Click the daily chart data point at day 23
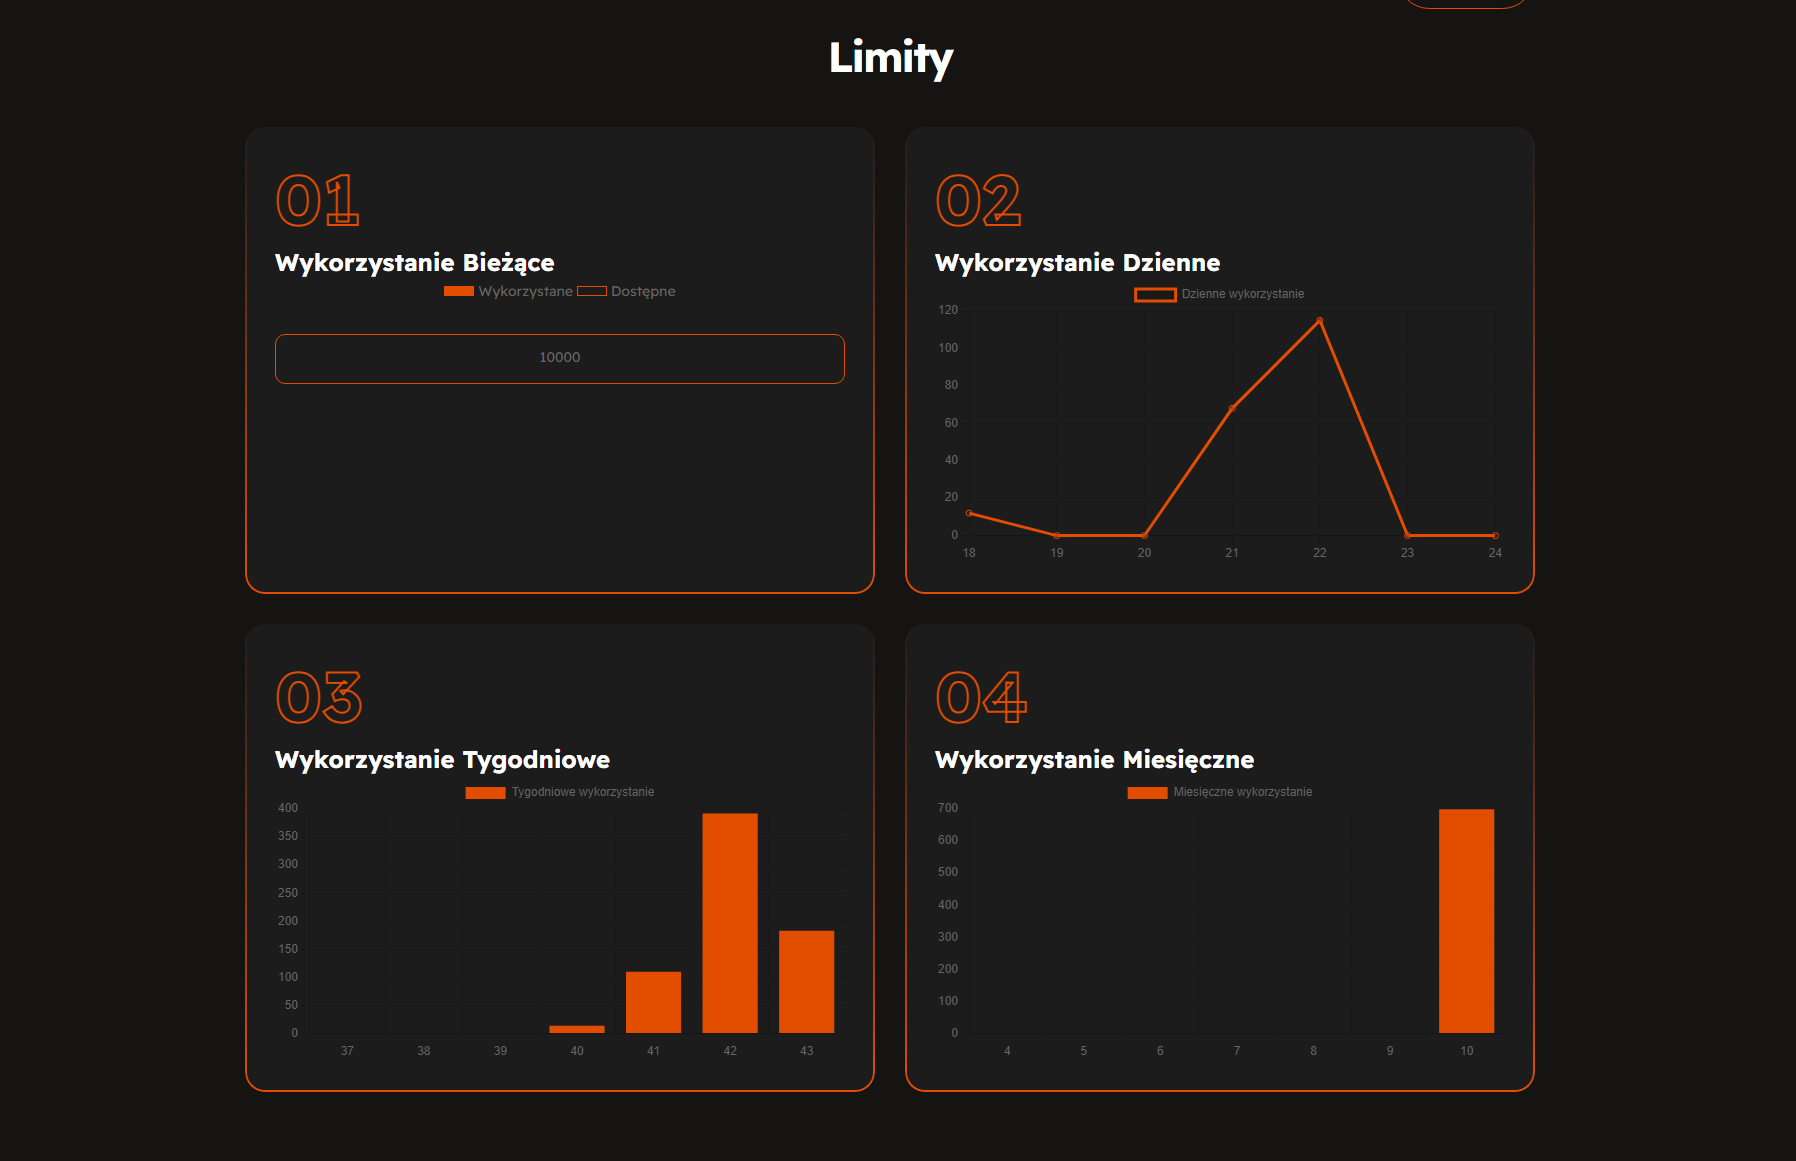The height and width of the screenshot is (1161, 1796). tap(1407, 535)
